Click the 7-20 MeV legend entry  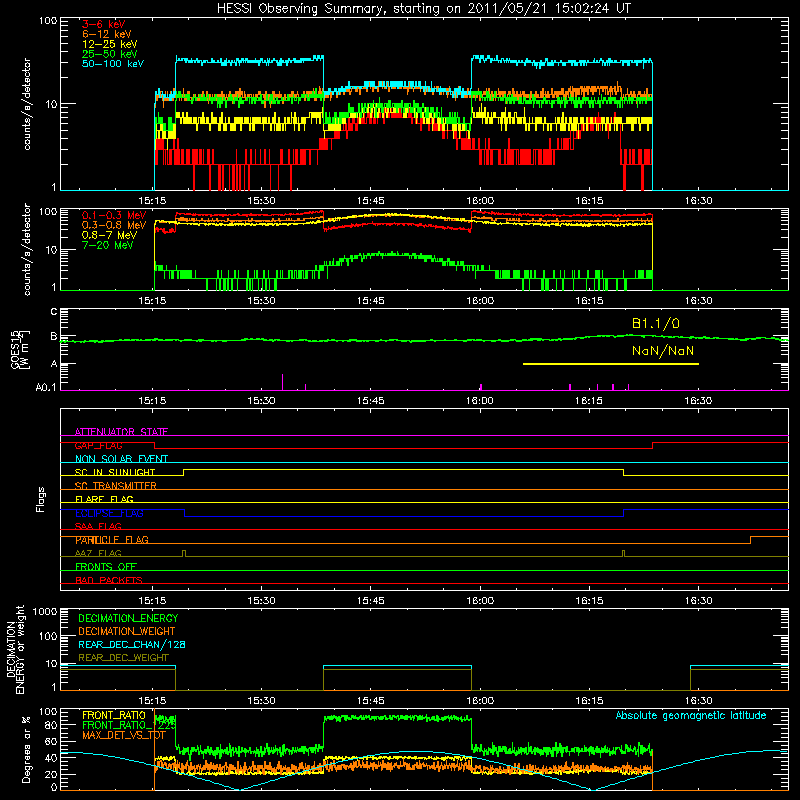click(x=108, y=245)
